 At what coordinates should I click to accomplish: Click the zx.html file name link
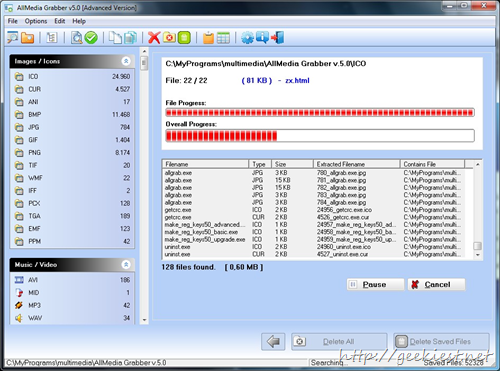click(297, 80)
